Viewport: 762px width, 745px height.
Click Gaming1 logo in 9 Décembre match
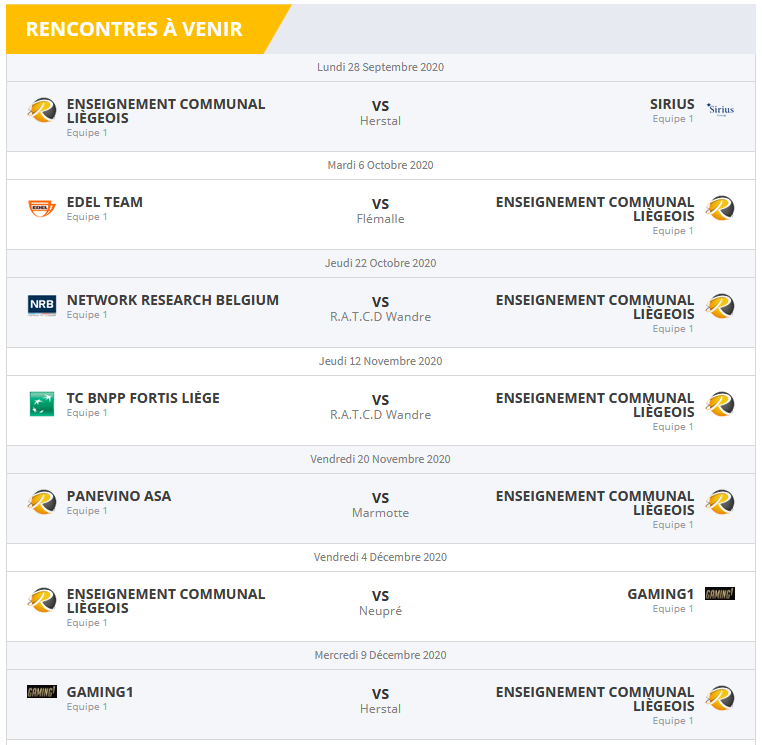[42, 692]
